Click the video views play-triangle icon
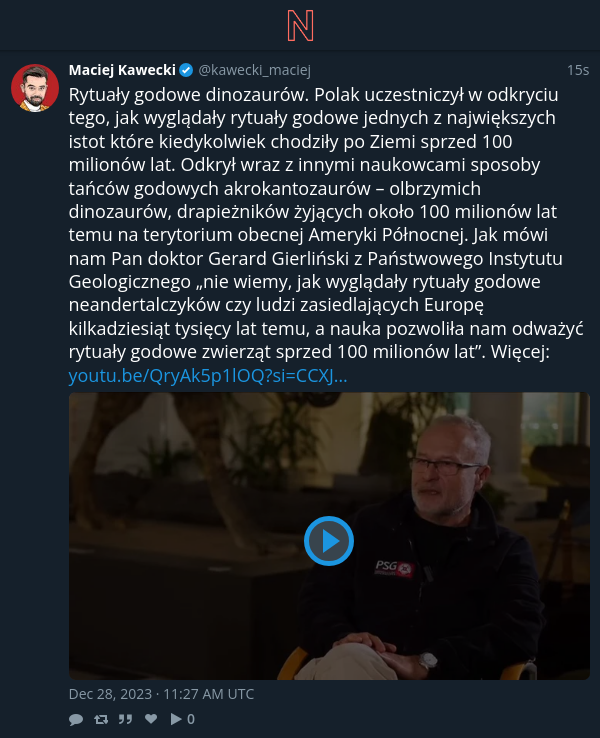 pos(176,719)
